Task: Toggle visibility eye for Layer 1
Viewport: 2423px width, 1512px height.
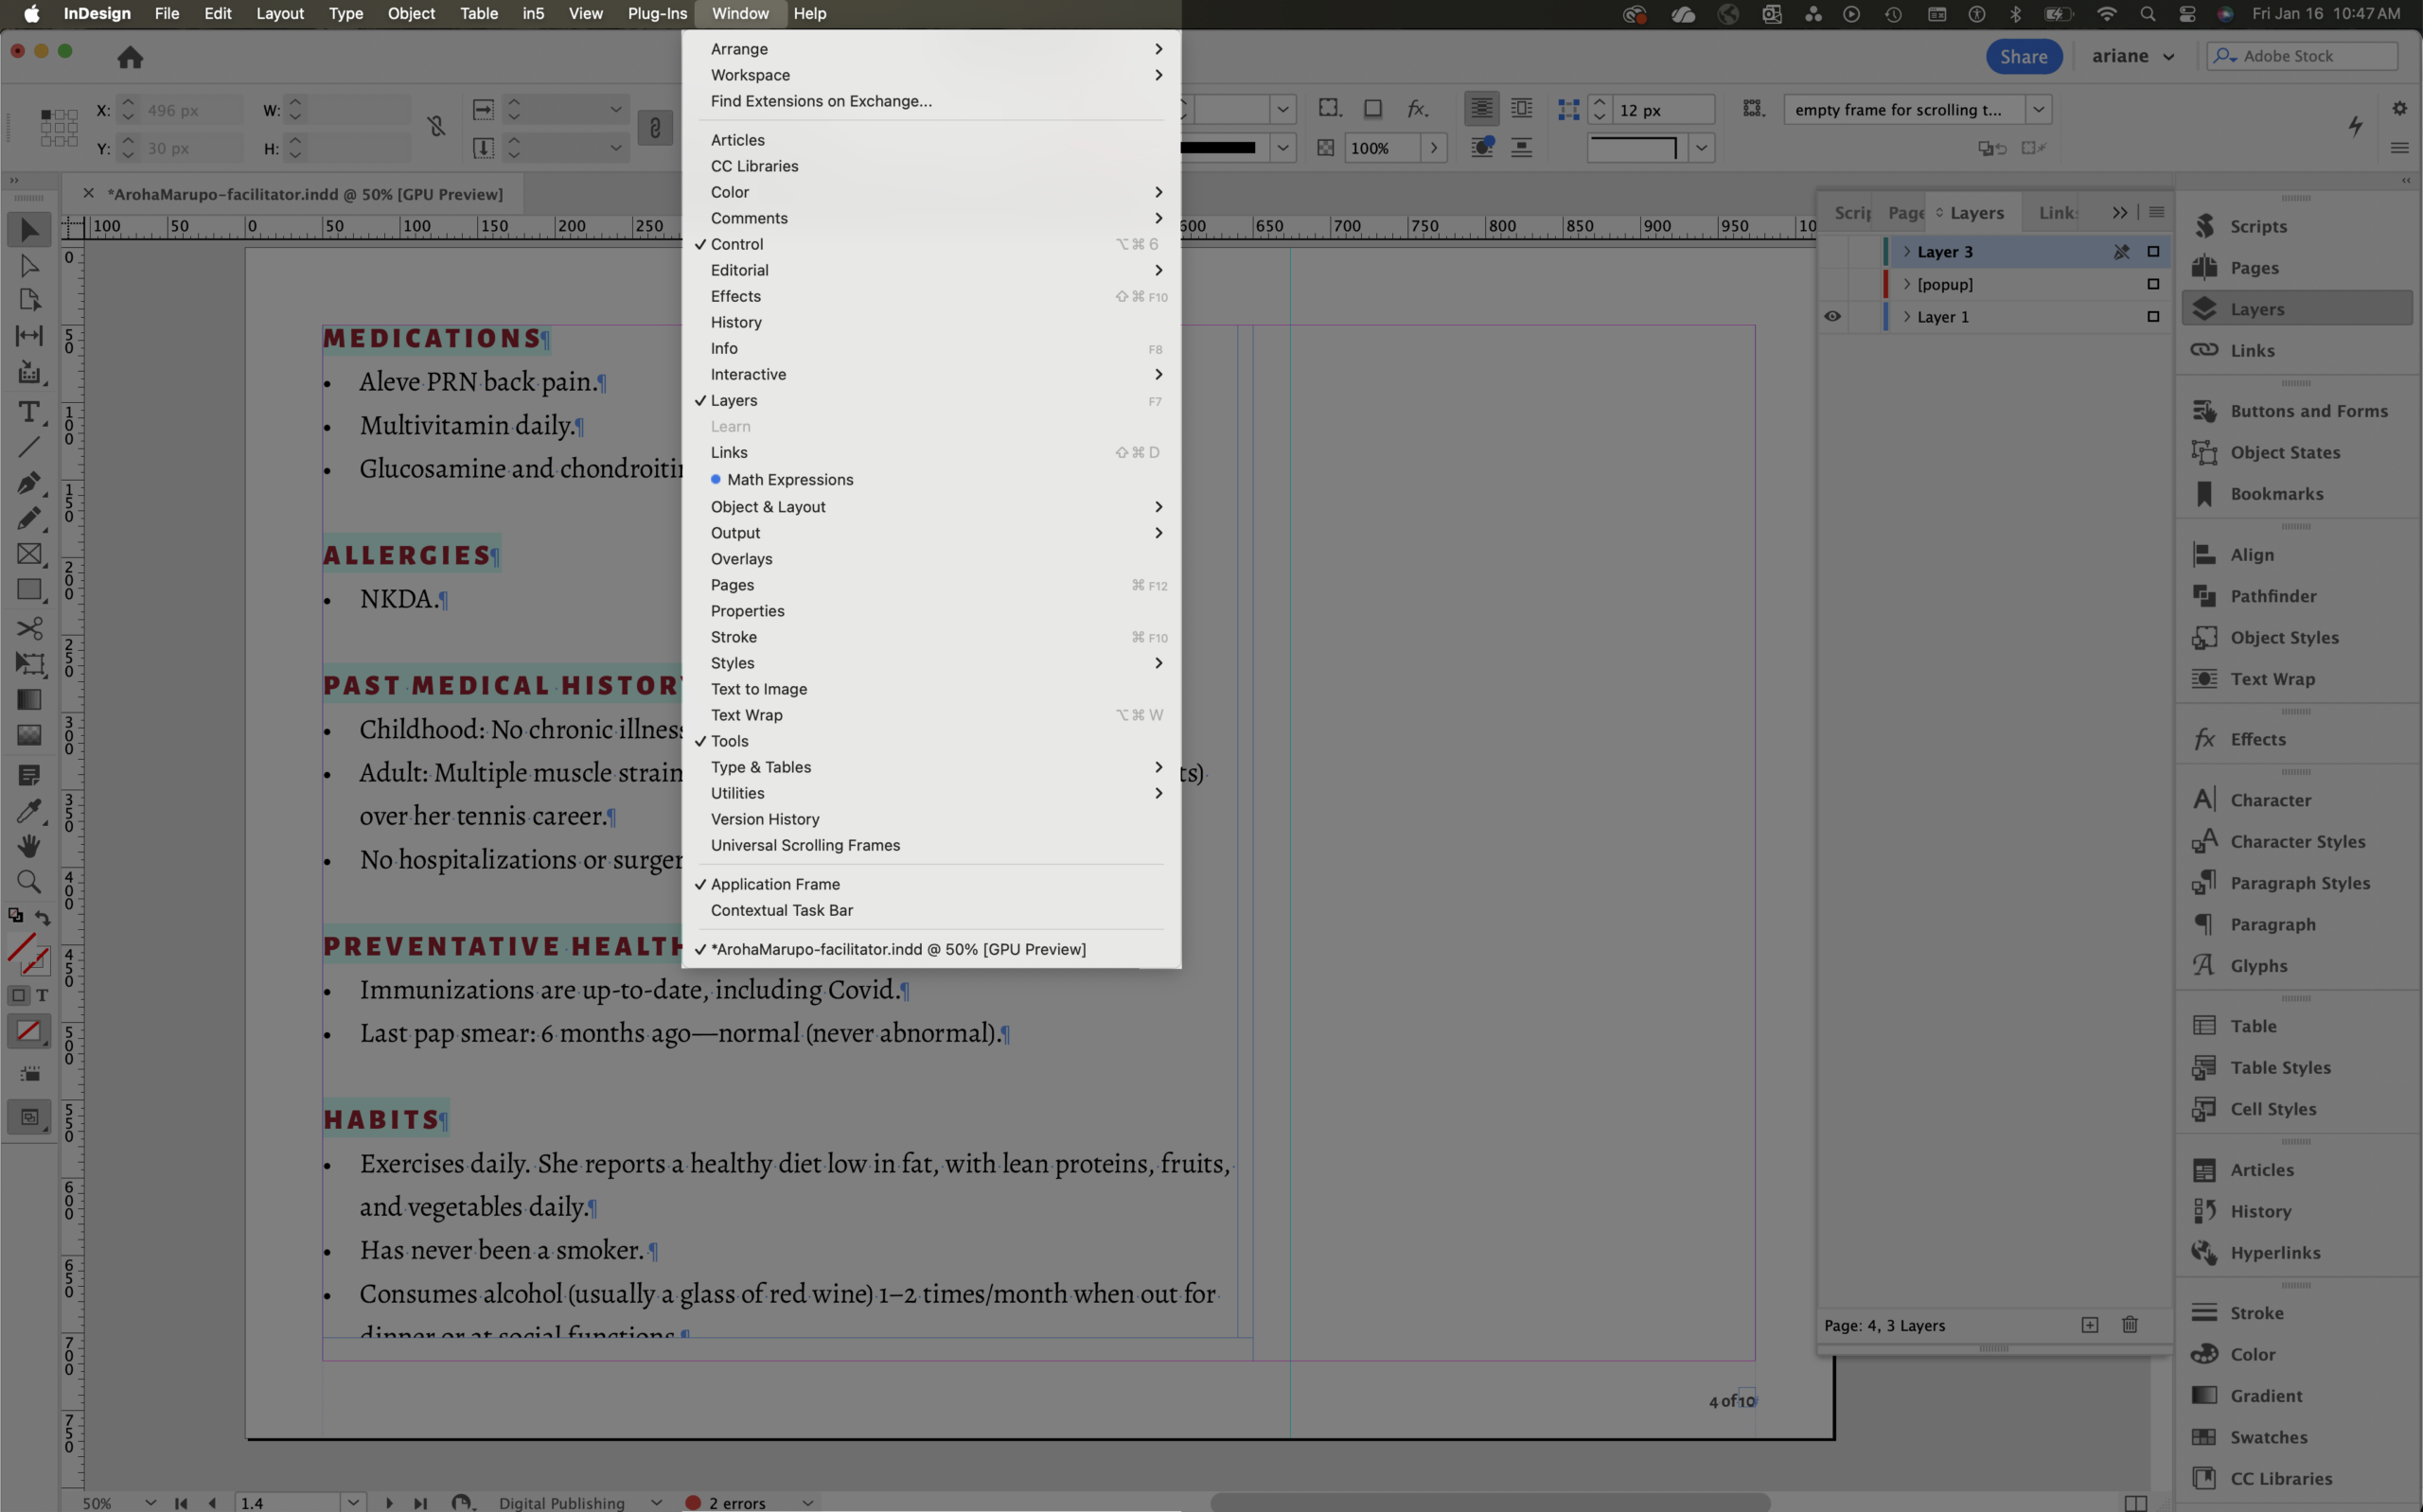Action: (1832, 317)
